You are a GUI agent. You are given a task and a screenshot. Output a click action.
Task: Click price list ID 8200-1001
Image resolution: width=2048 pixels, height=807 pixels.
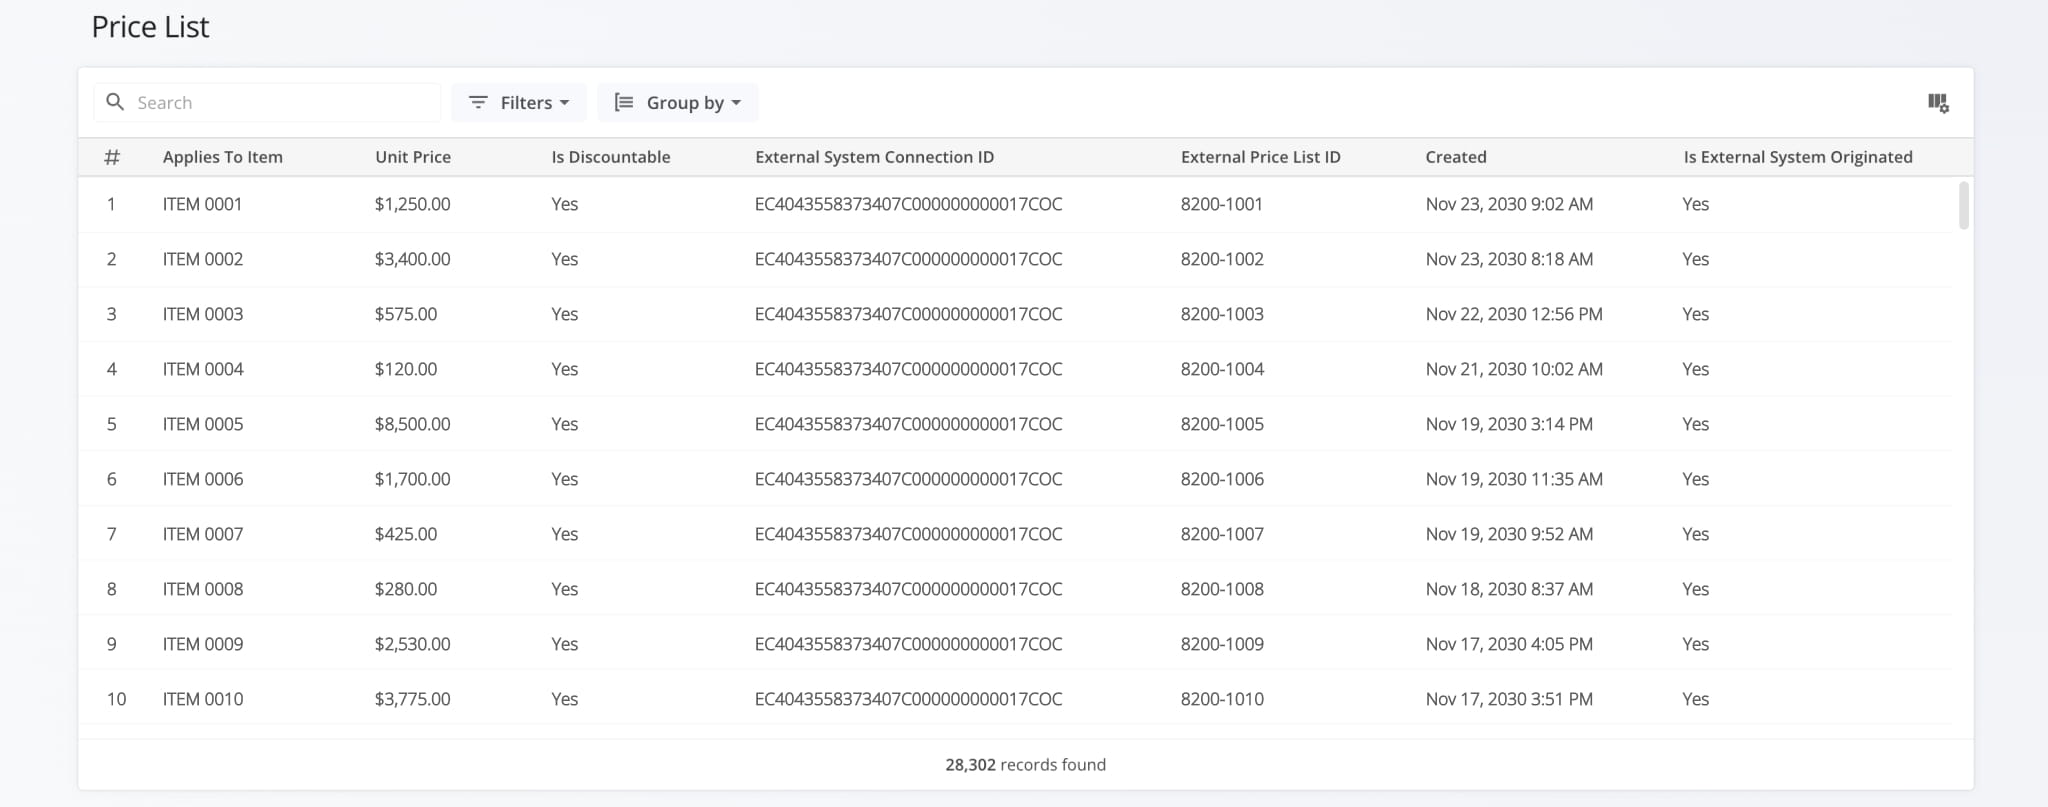pos(1222,204)
